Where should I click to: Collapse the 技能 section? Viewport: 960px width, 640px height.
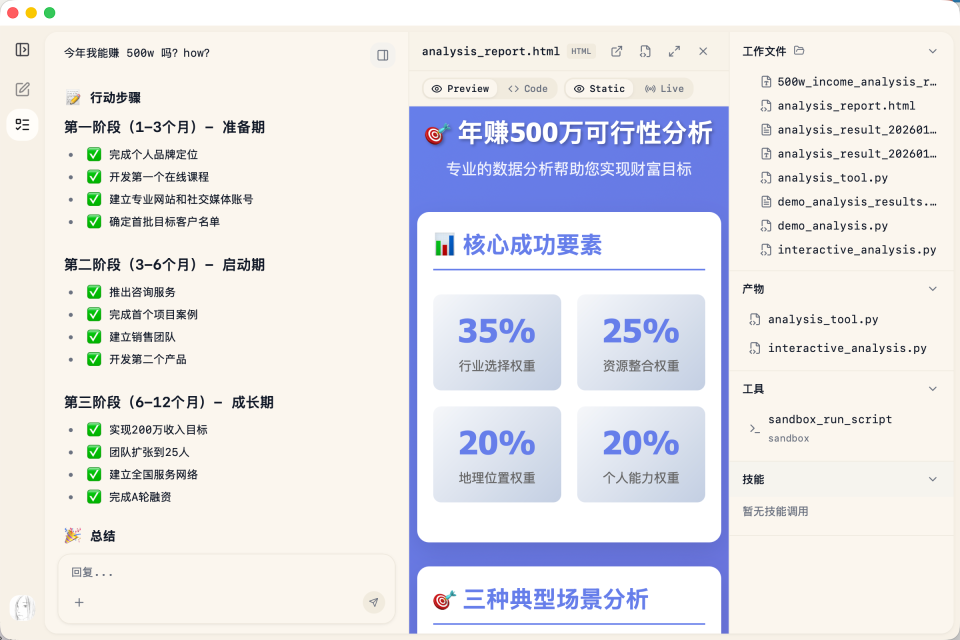932,480
